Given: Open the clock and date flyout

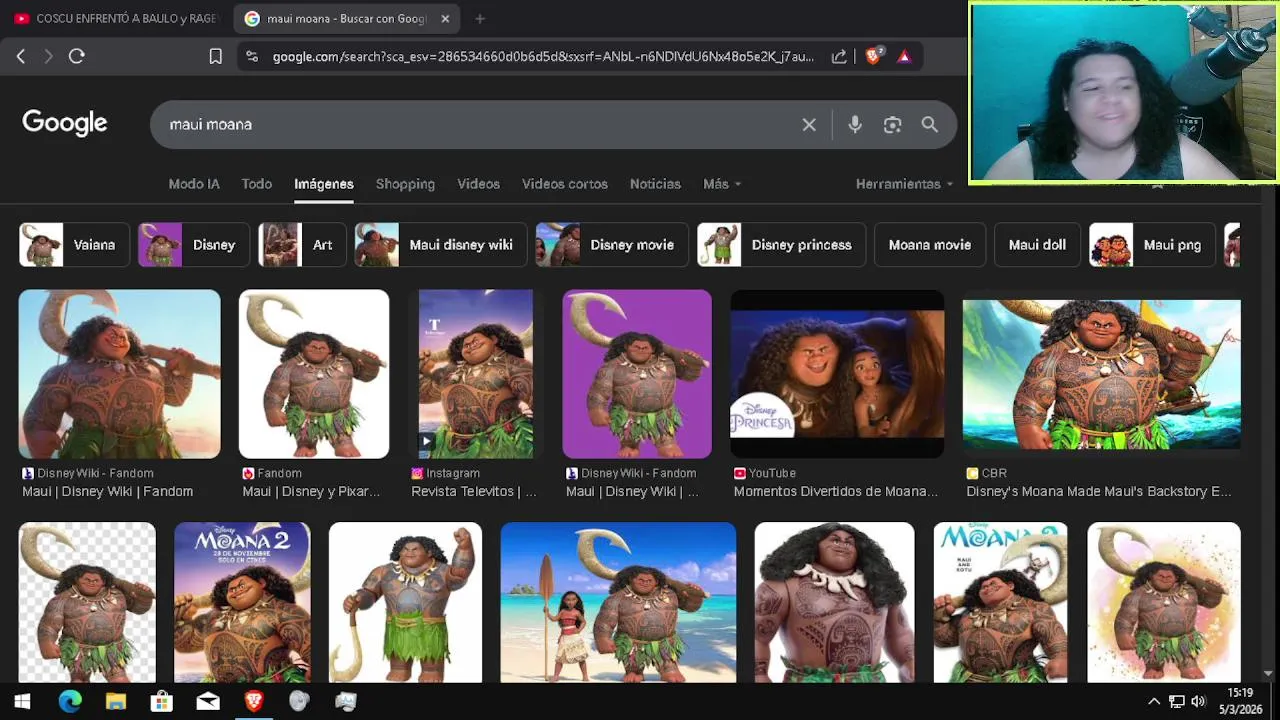Looking at the screenshot, I should [x=1240, y=701].
